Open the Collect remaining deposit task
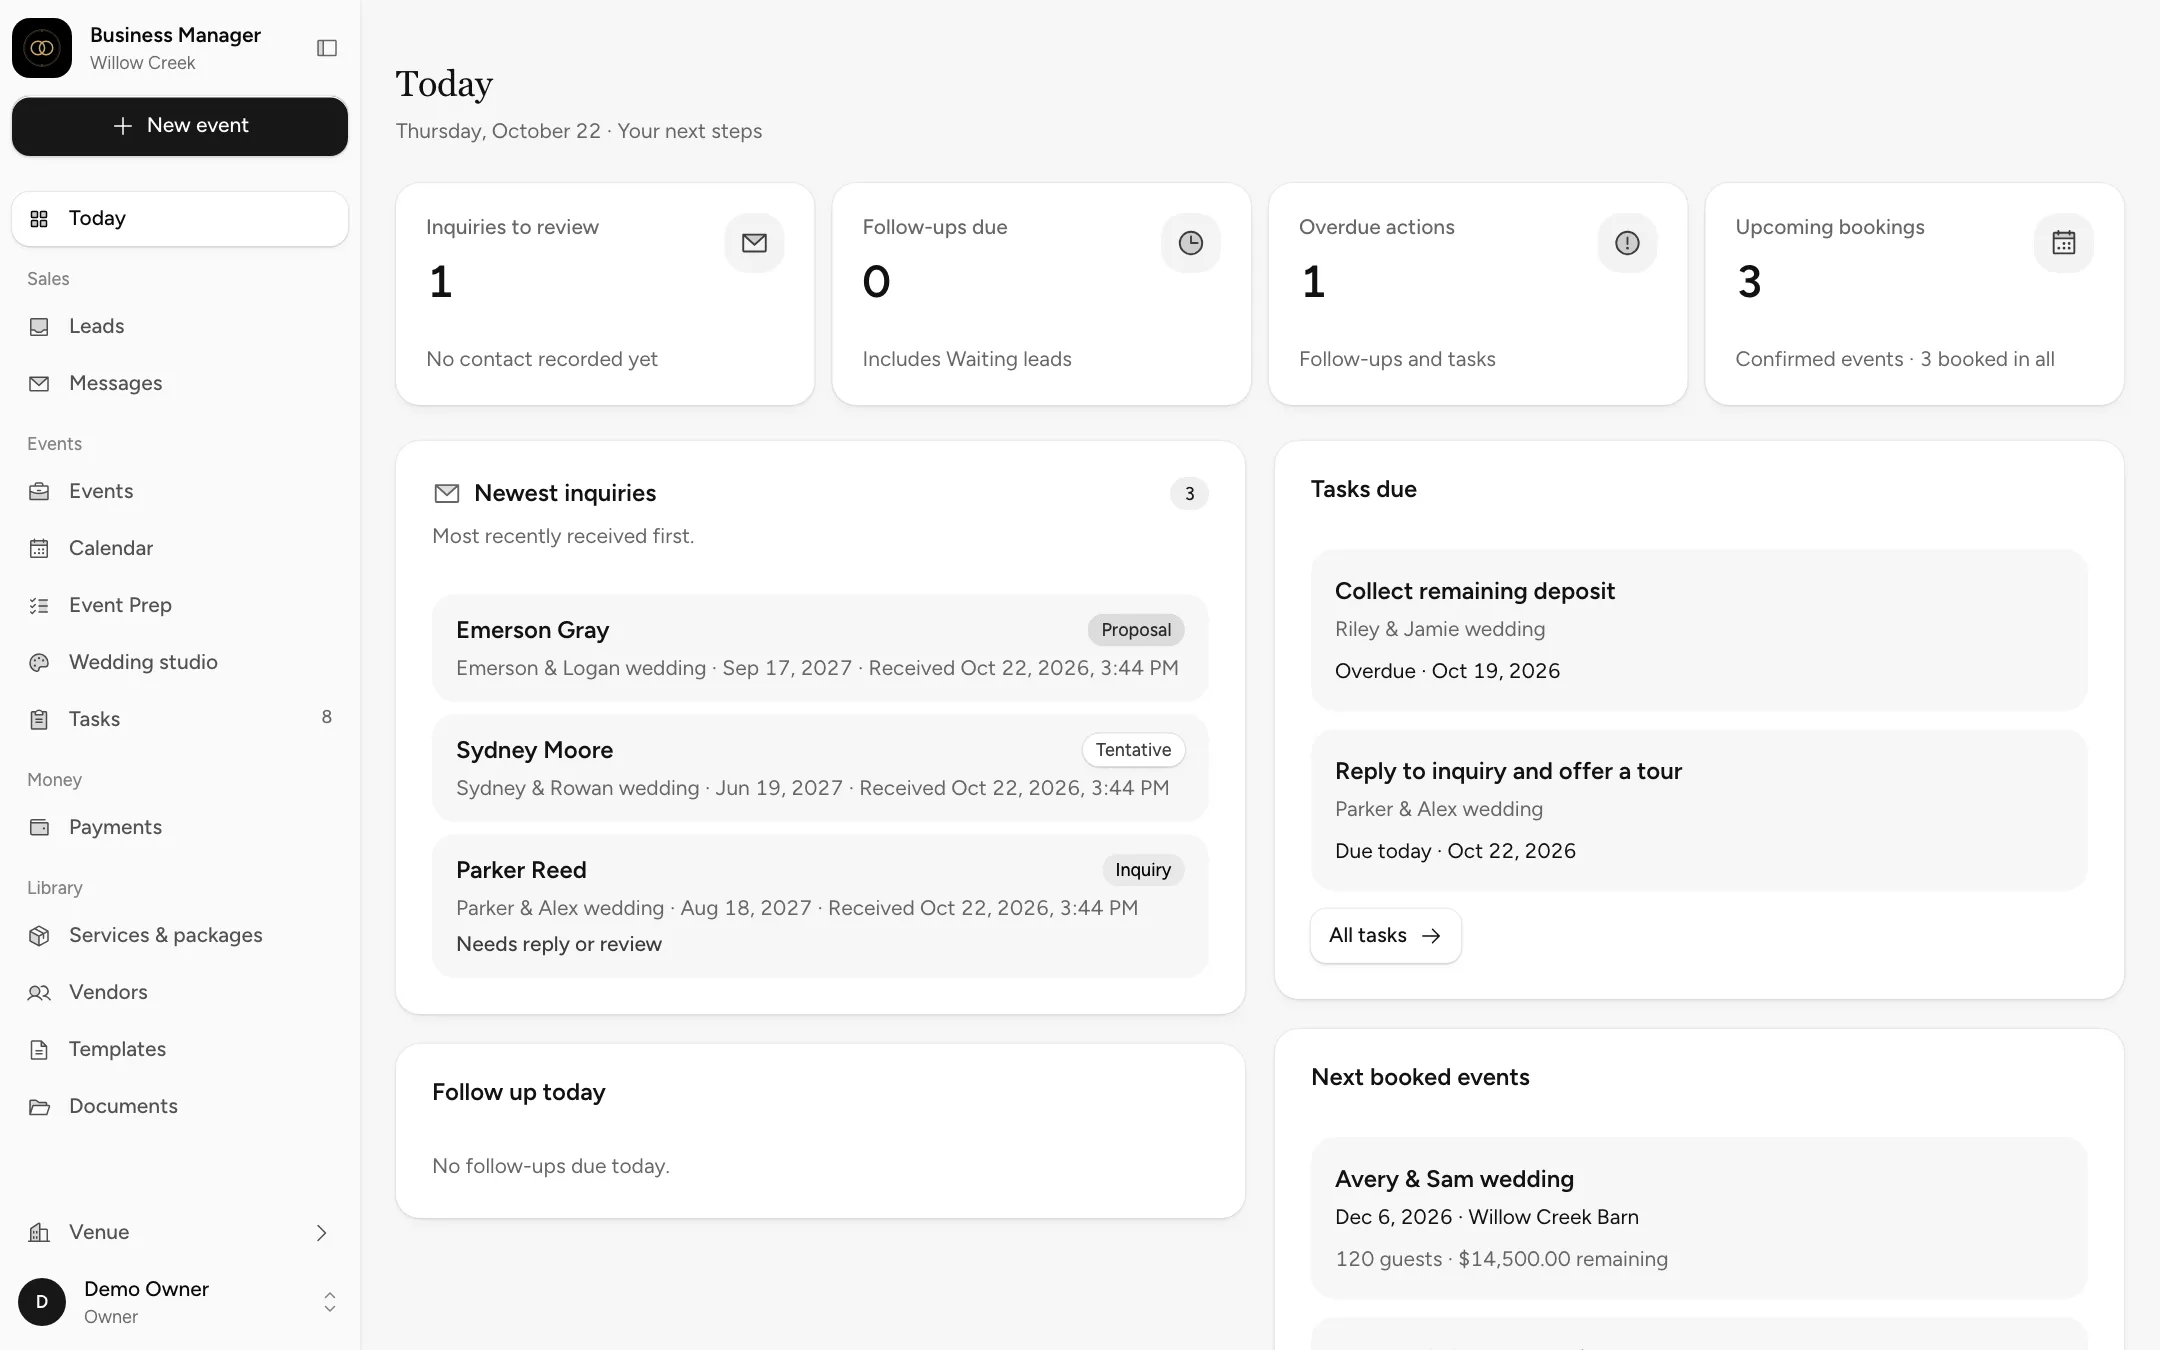 [1699, 630]
